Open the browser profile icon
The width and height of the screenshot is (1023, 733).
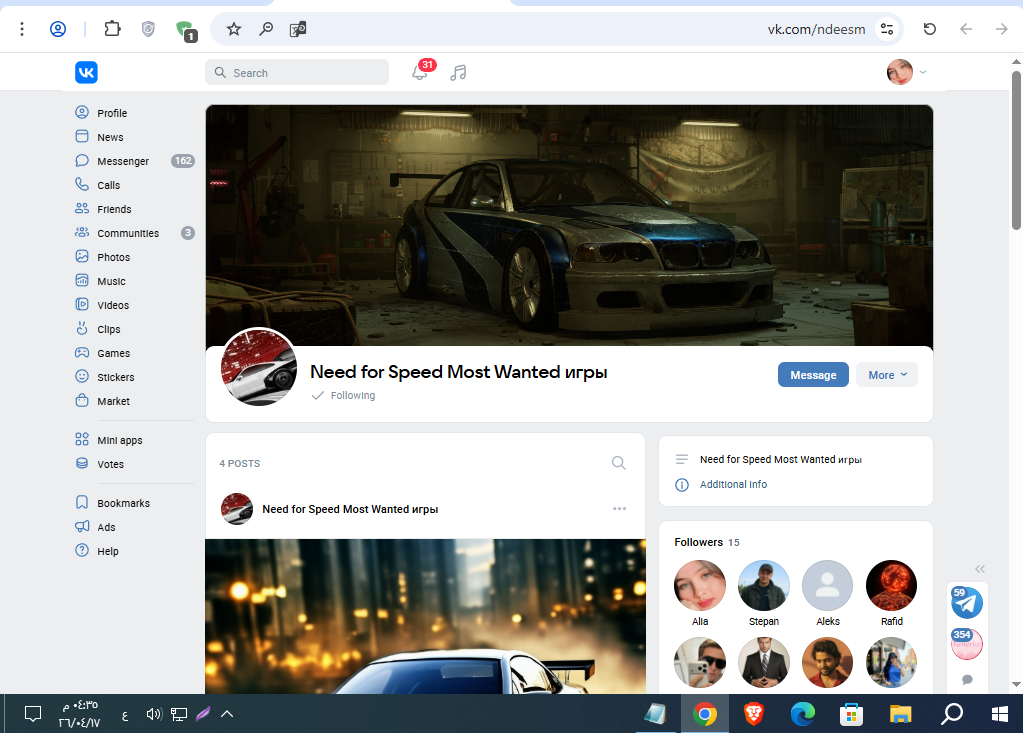[x=57, y=29]
